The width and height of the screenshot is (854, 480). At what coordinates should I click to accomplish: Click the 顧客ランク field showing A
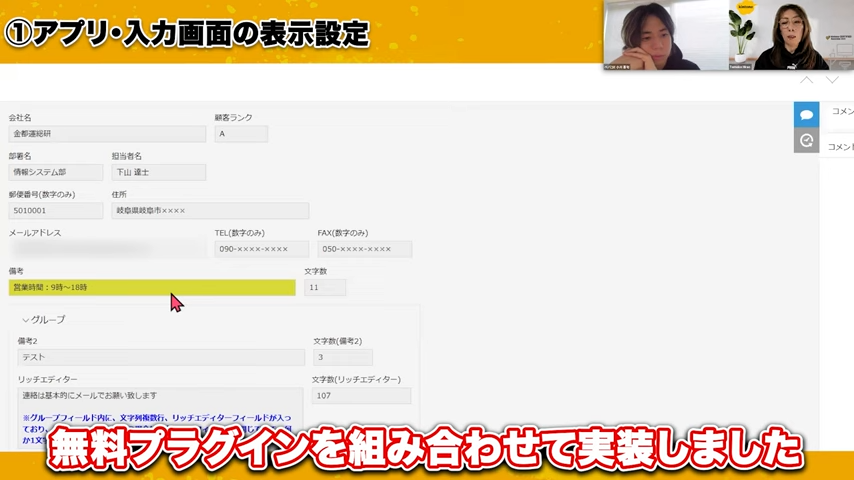pyautogui.click(x=241, y=133)
